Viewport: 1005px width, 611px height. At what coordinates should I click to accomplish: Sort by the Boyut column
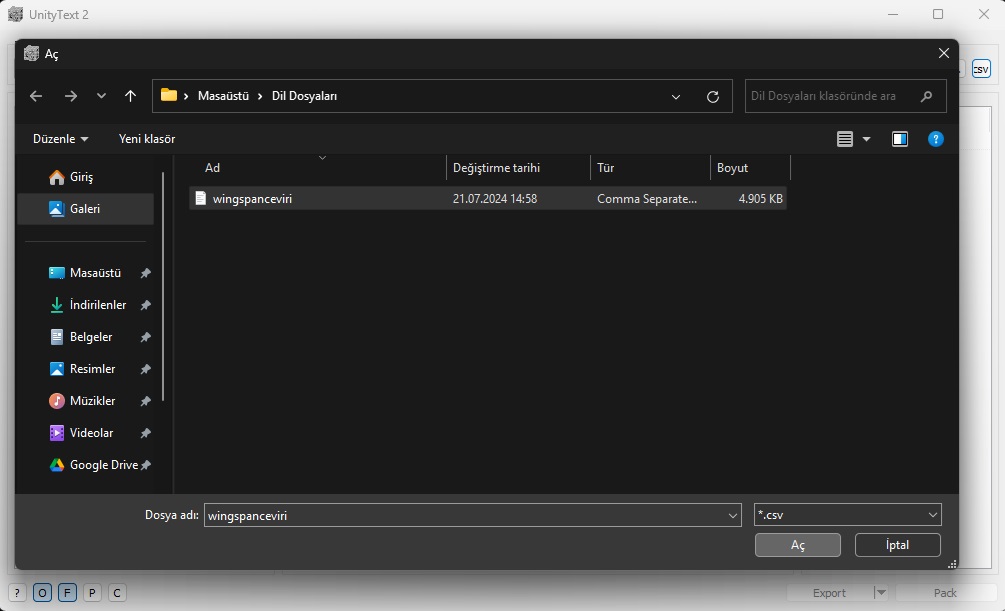(x=750, y=168)
